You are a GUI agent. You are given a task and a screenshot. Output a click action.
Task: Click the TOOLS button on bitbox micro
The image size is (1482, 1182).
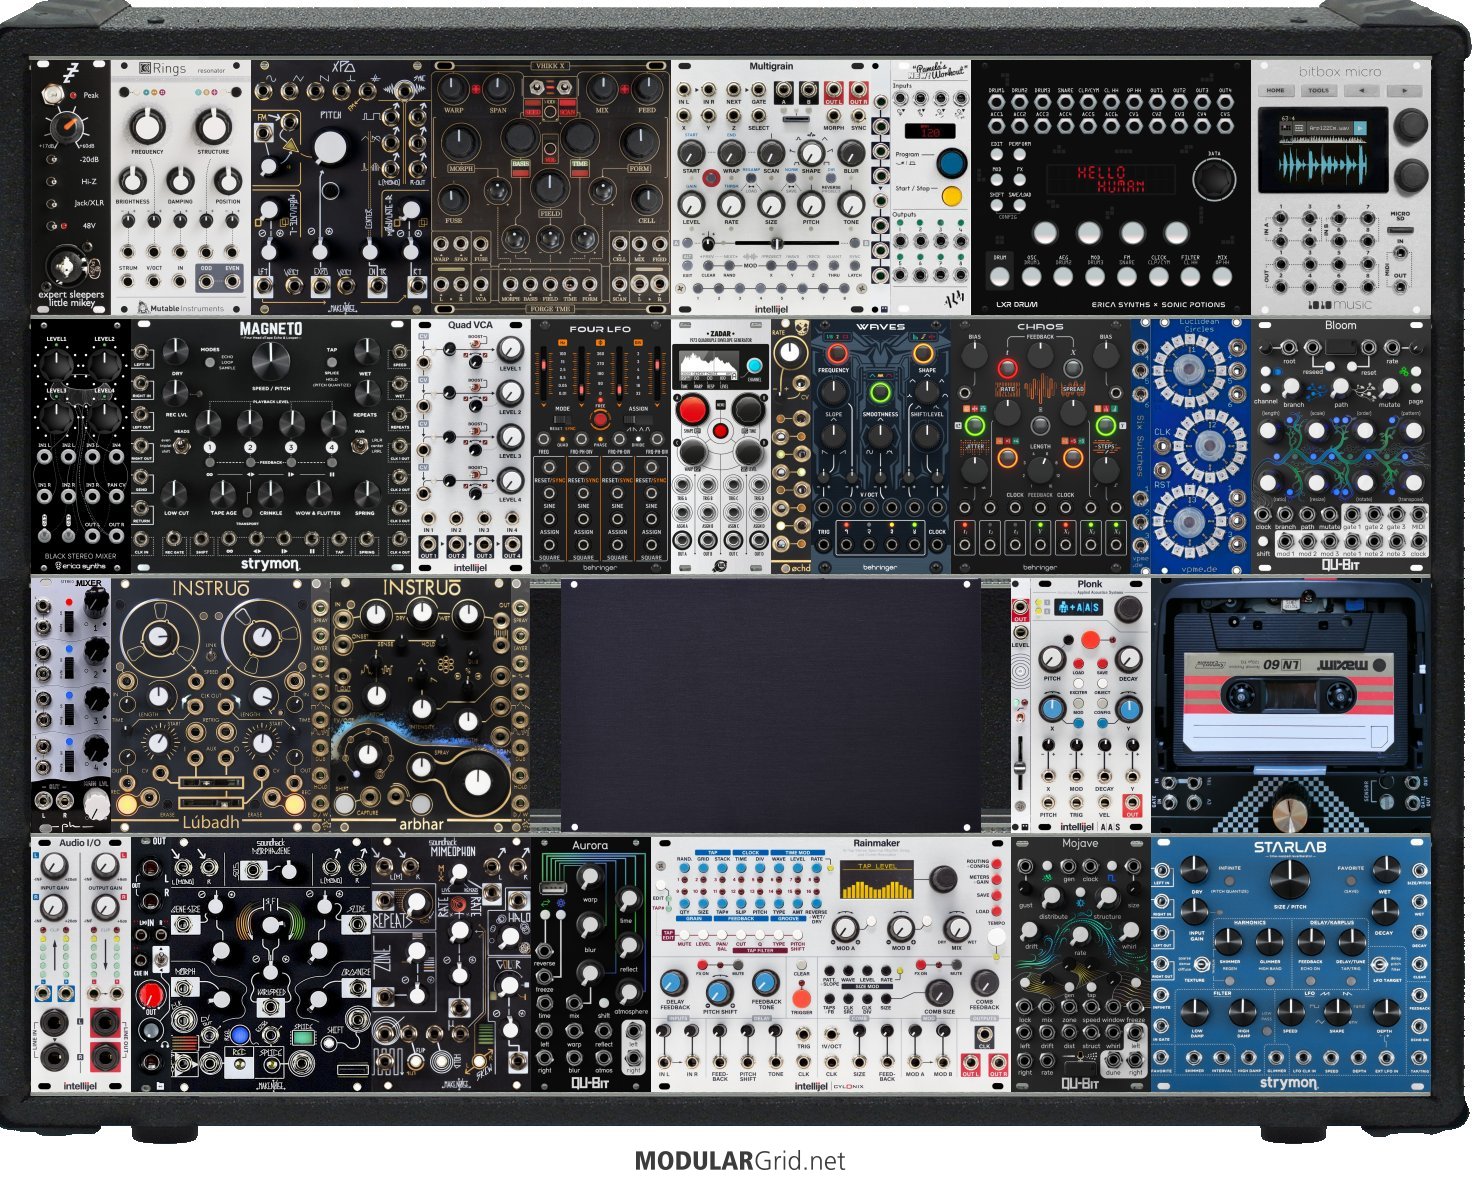click(x=1319, y=91)
